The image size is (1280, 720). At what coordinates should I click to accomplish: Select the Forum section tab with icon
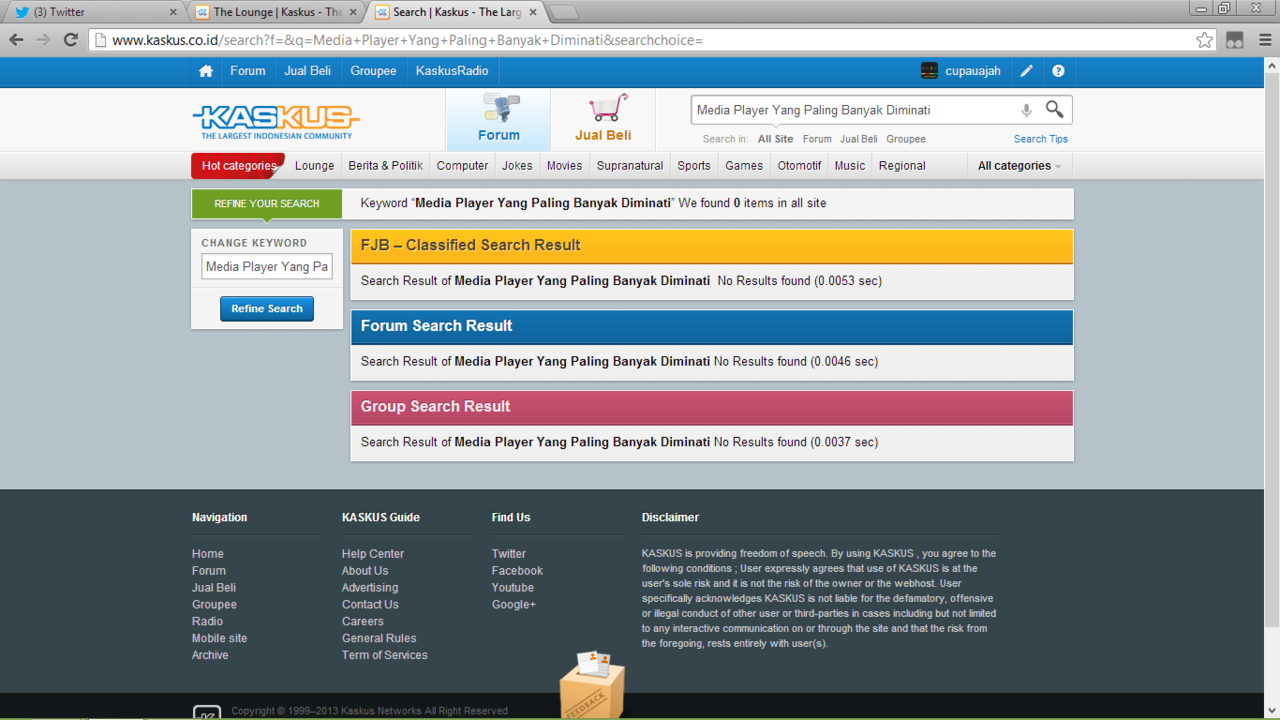pyautogui.click(x=498, y=119)
